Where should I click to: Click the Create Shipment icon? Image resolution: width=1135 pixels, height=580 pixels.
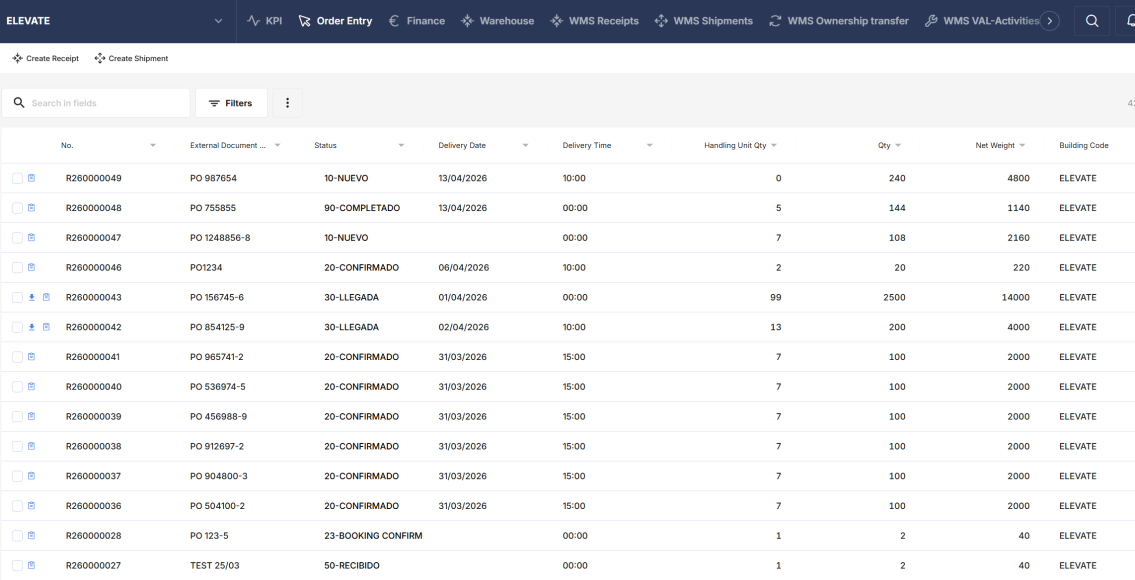99,58
